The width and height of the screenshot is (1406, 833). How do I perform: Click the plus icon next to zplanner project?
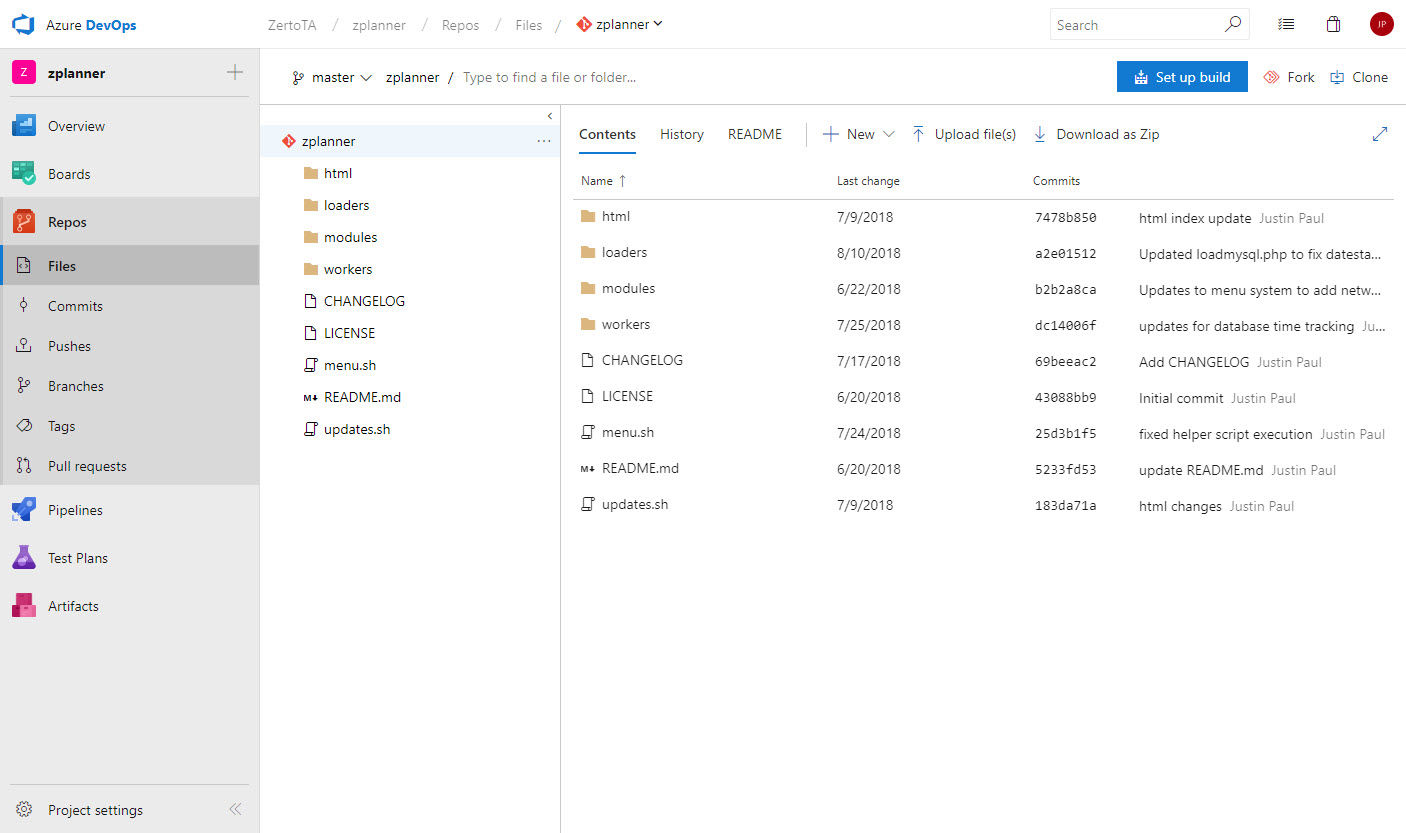coord(235,72)
